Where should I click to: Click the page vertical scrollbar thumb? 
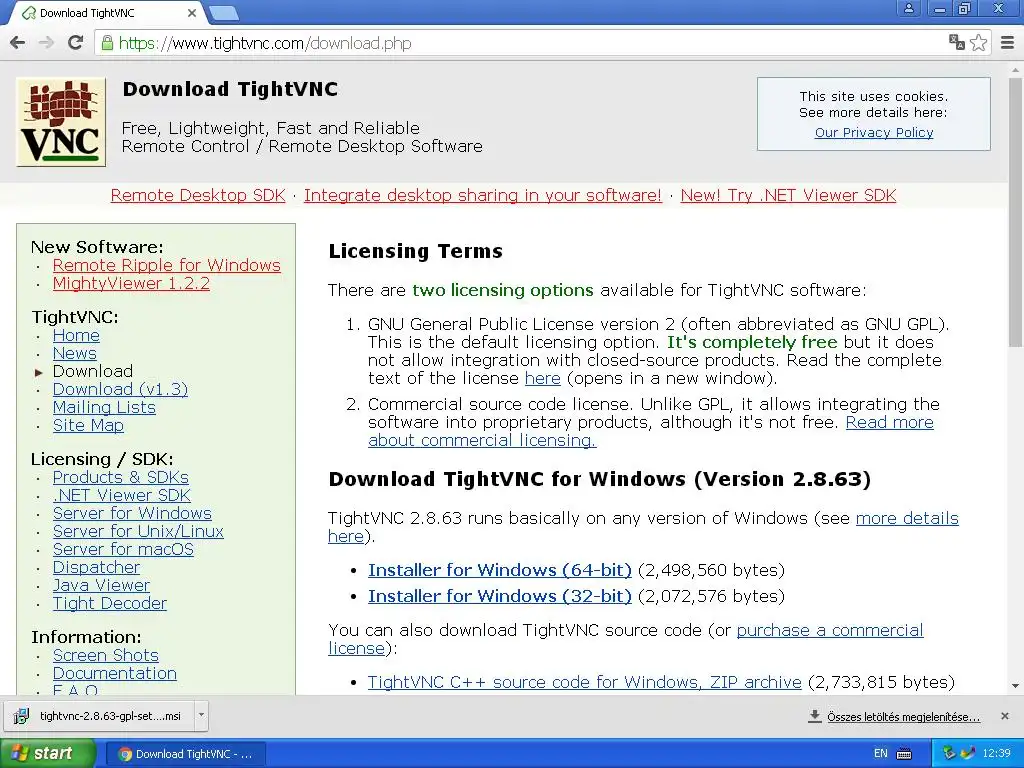pyautogui.click(x=1016, y=212)
